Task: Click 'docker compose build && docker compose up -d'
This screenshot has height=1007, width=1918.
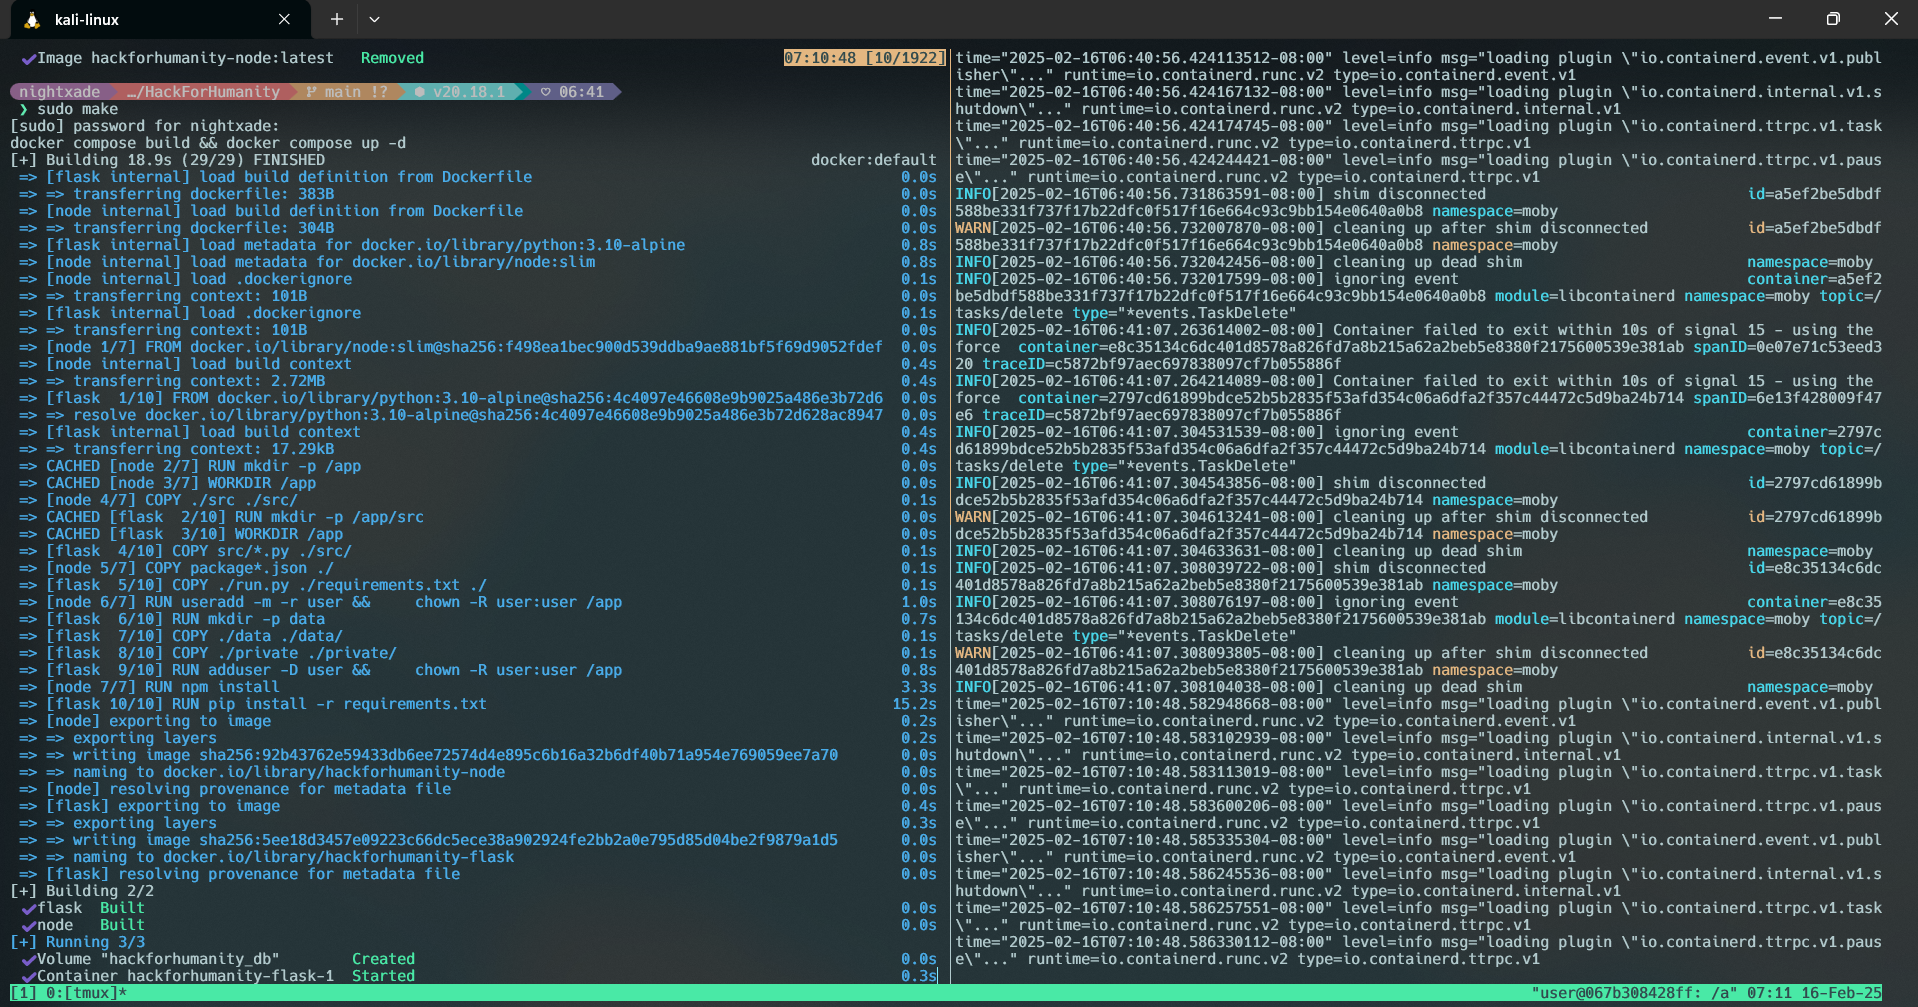Action: coord(208,143)
